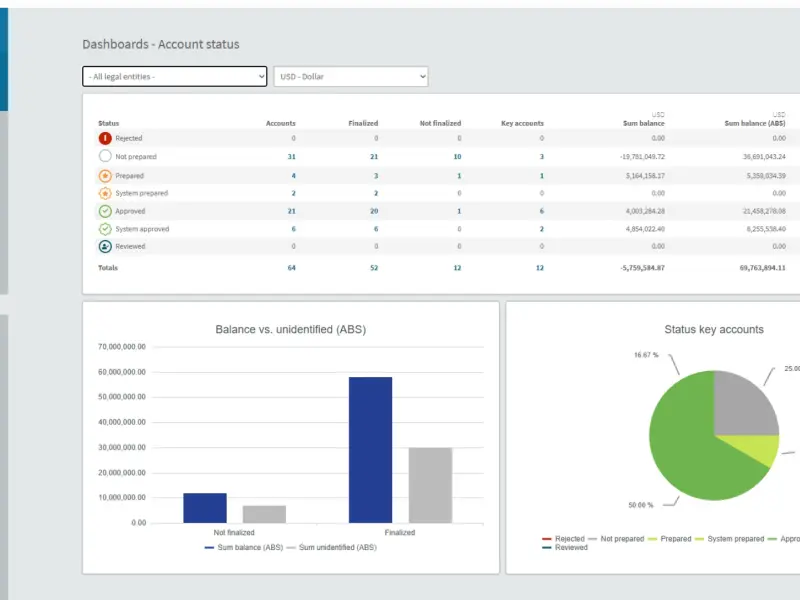Select the Not prepared sum balance -19,781,049.72

click(x=642, y=157)
